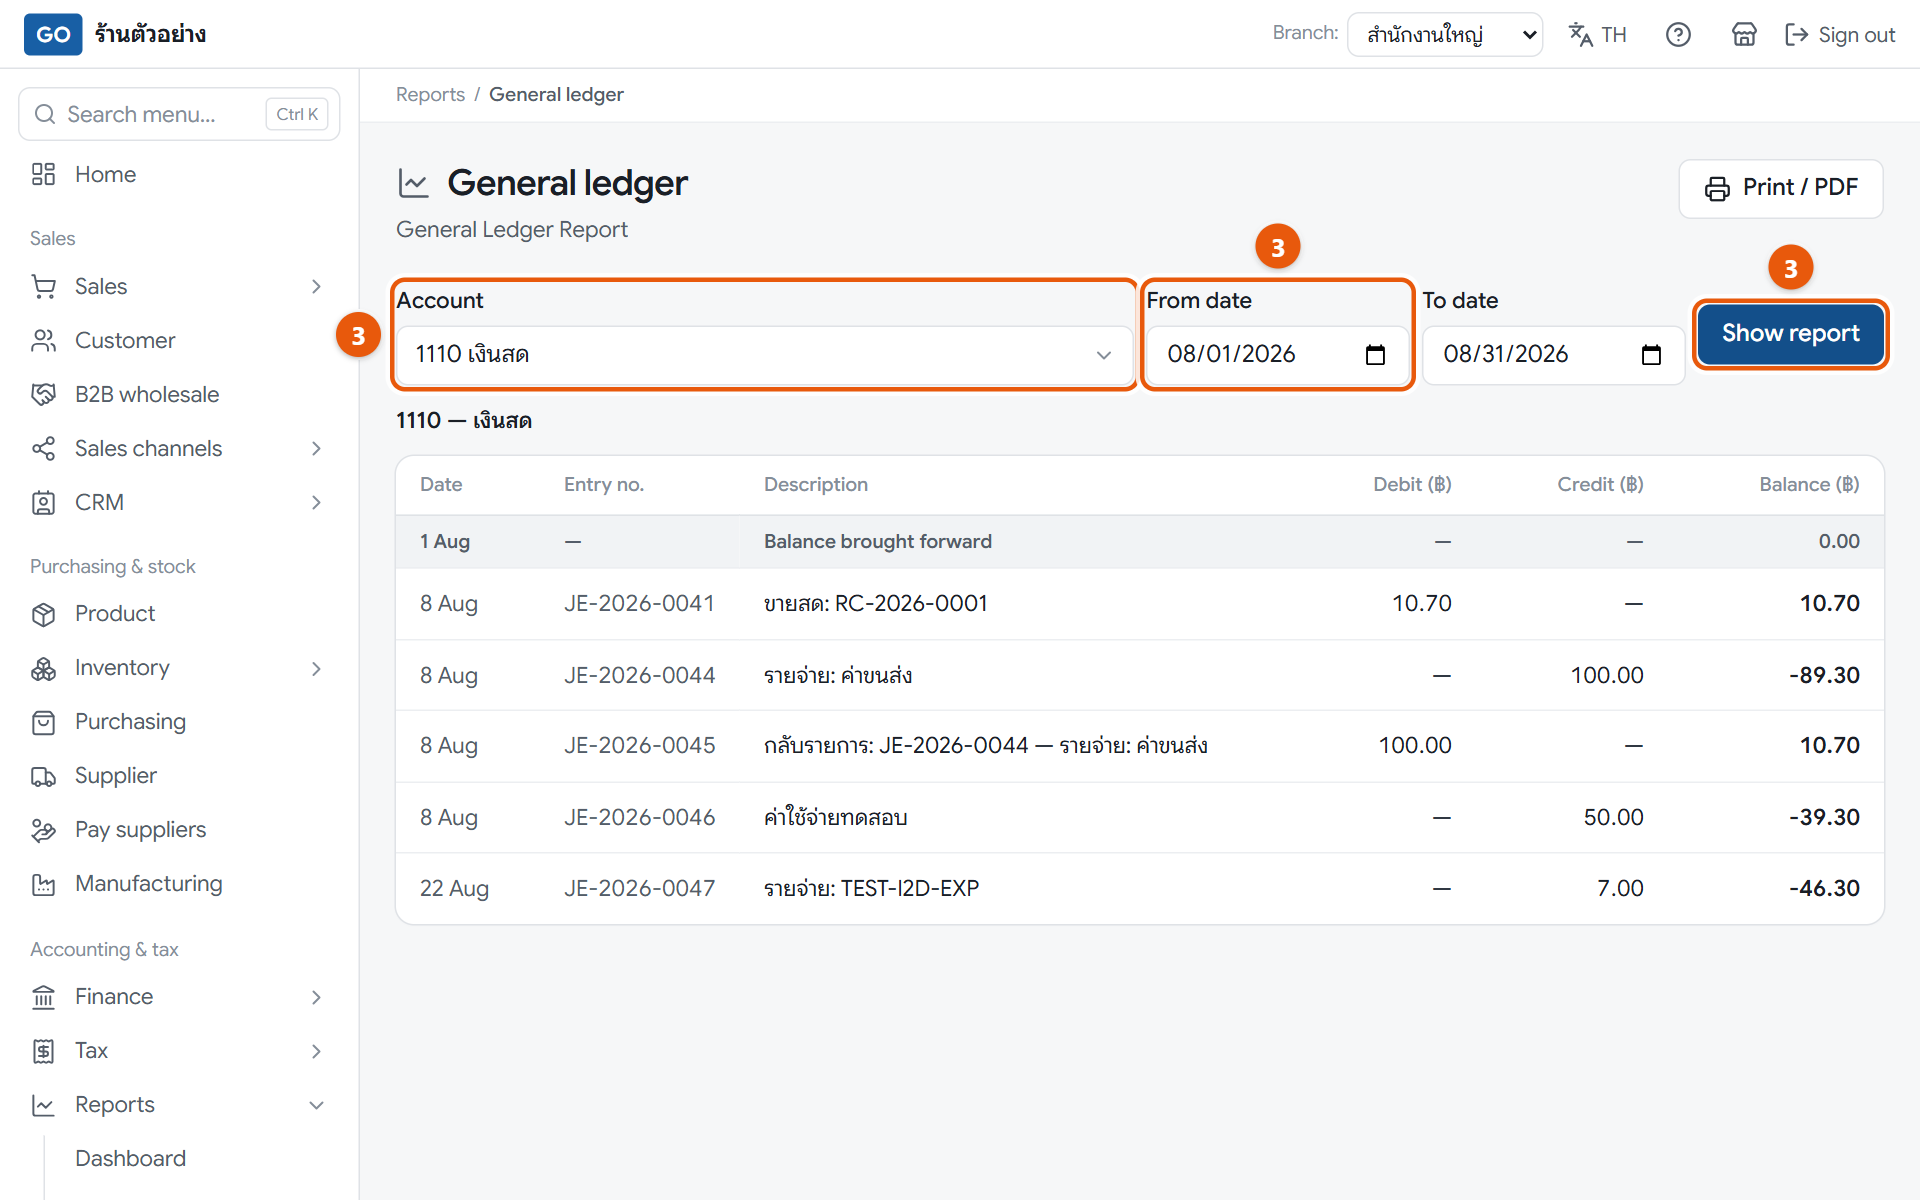
Task: Collapse the Reports menu chevron
Action: click(316, 1105)
